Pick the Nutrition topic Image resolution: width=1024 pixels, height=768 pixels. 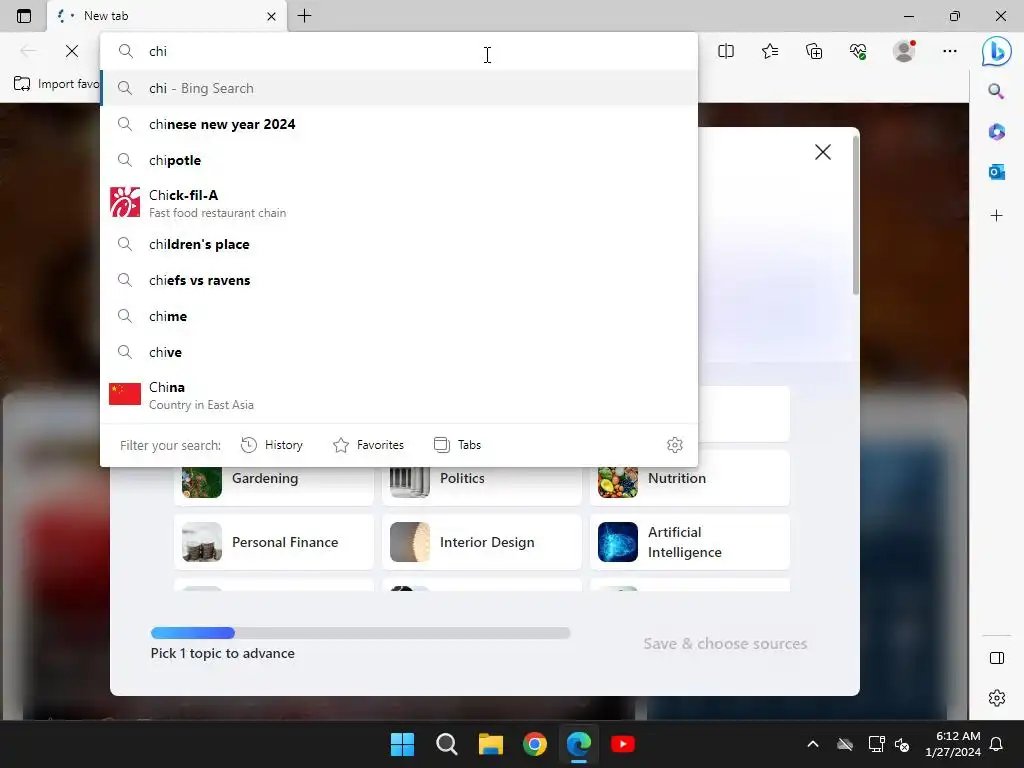(690, 479)
